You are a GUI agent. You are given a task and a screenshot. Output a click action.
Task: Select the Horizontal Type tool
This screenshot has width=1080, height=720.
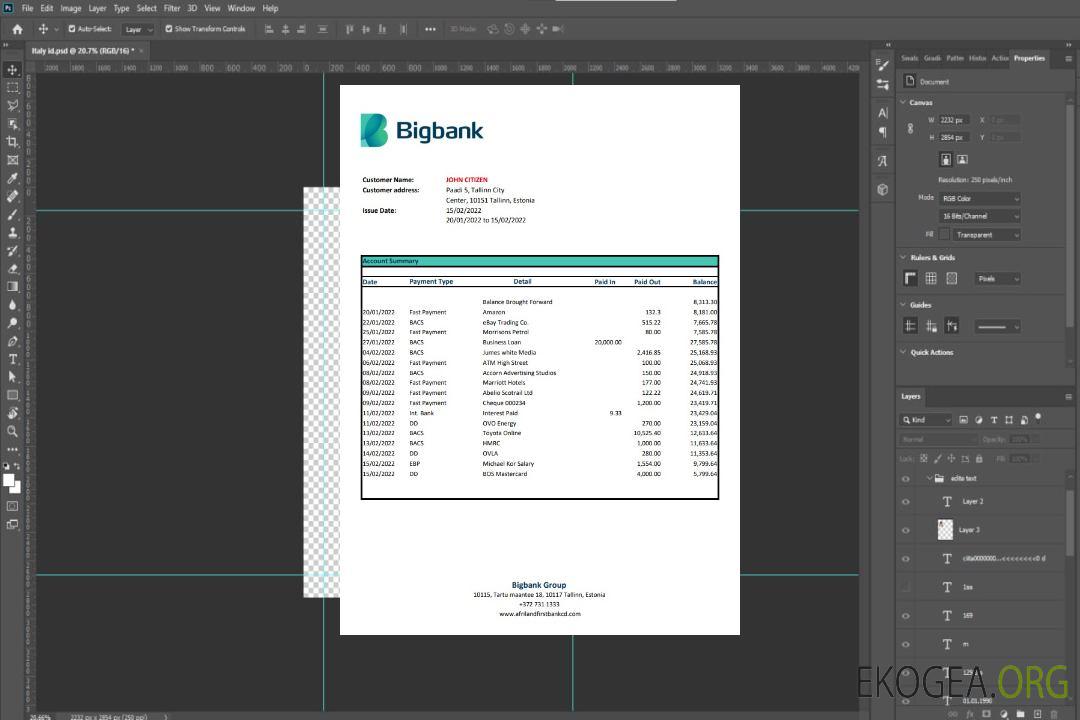coord(12,359)
